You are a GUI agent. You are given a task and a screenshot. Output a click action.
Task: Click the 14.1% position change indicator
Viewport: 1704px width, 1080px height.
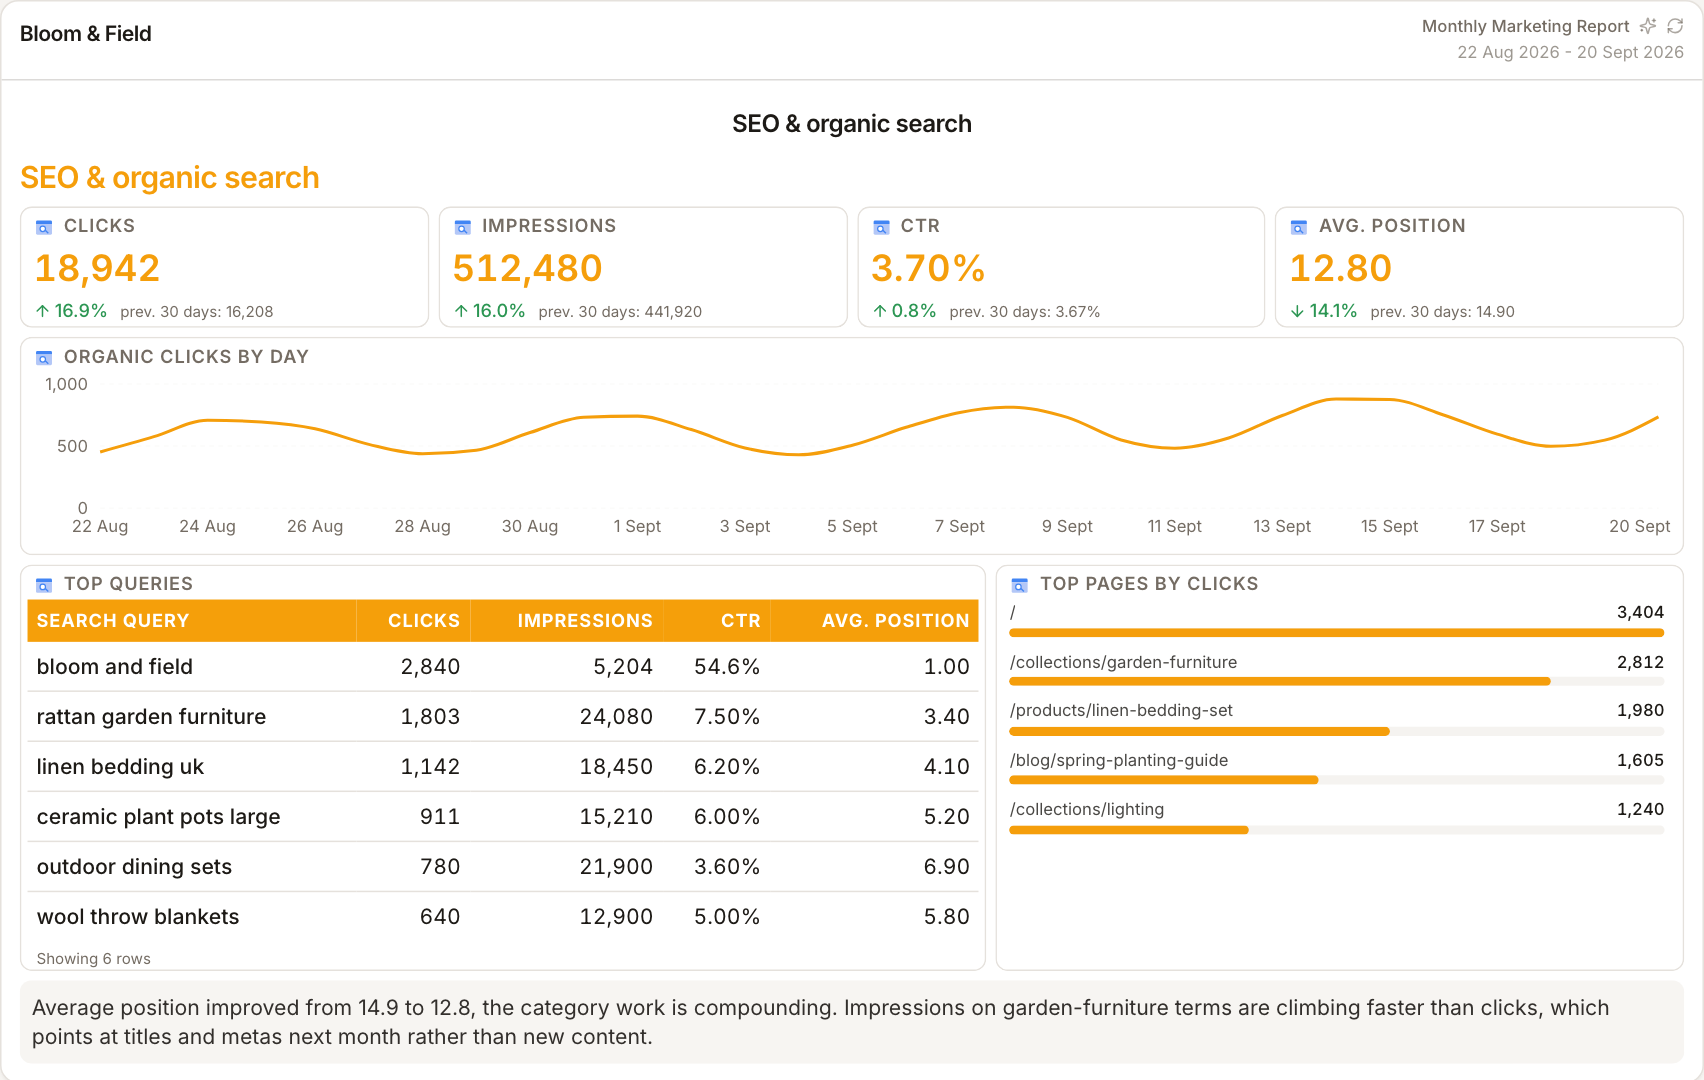point(1324,311)
